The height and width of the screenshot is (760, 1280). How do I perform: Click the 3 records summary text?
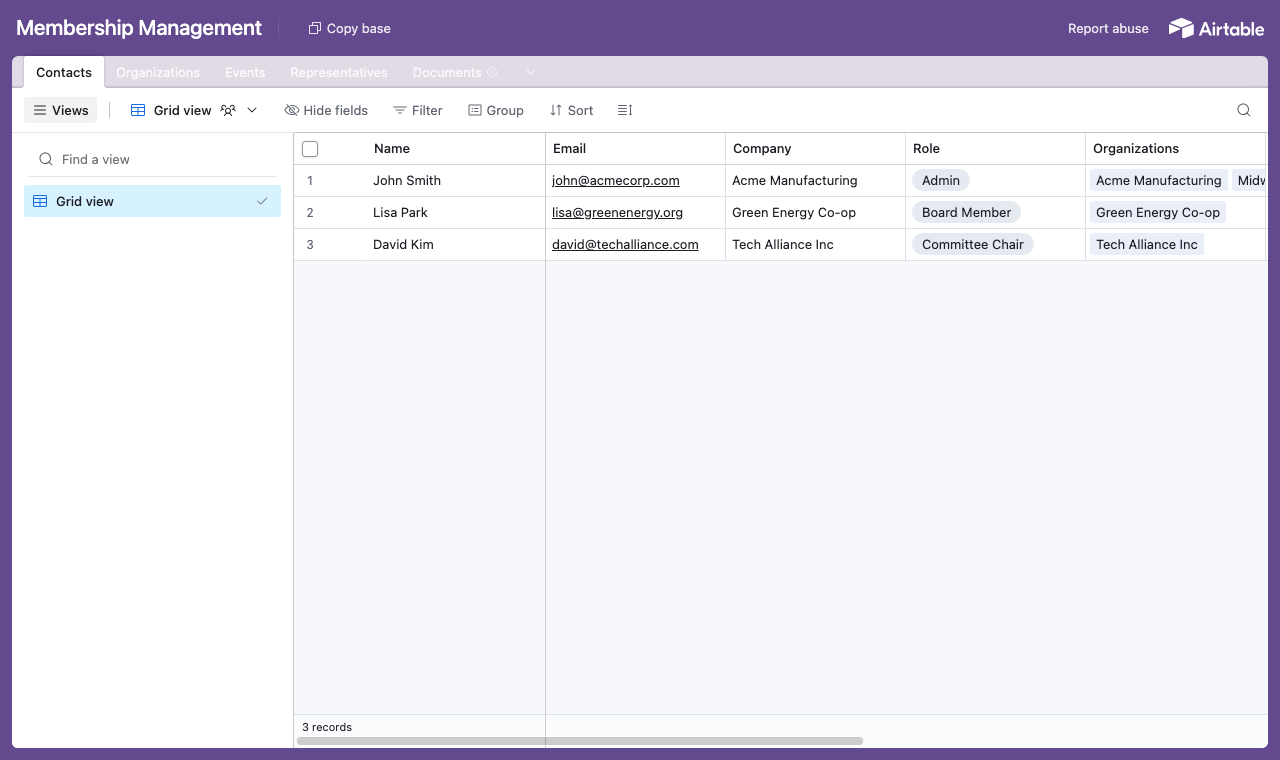(x=327, y=727)
